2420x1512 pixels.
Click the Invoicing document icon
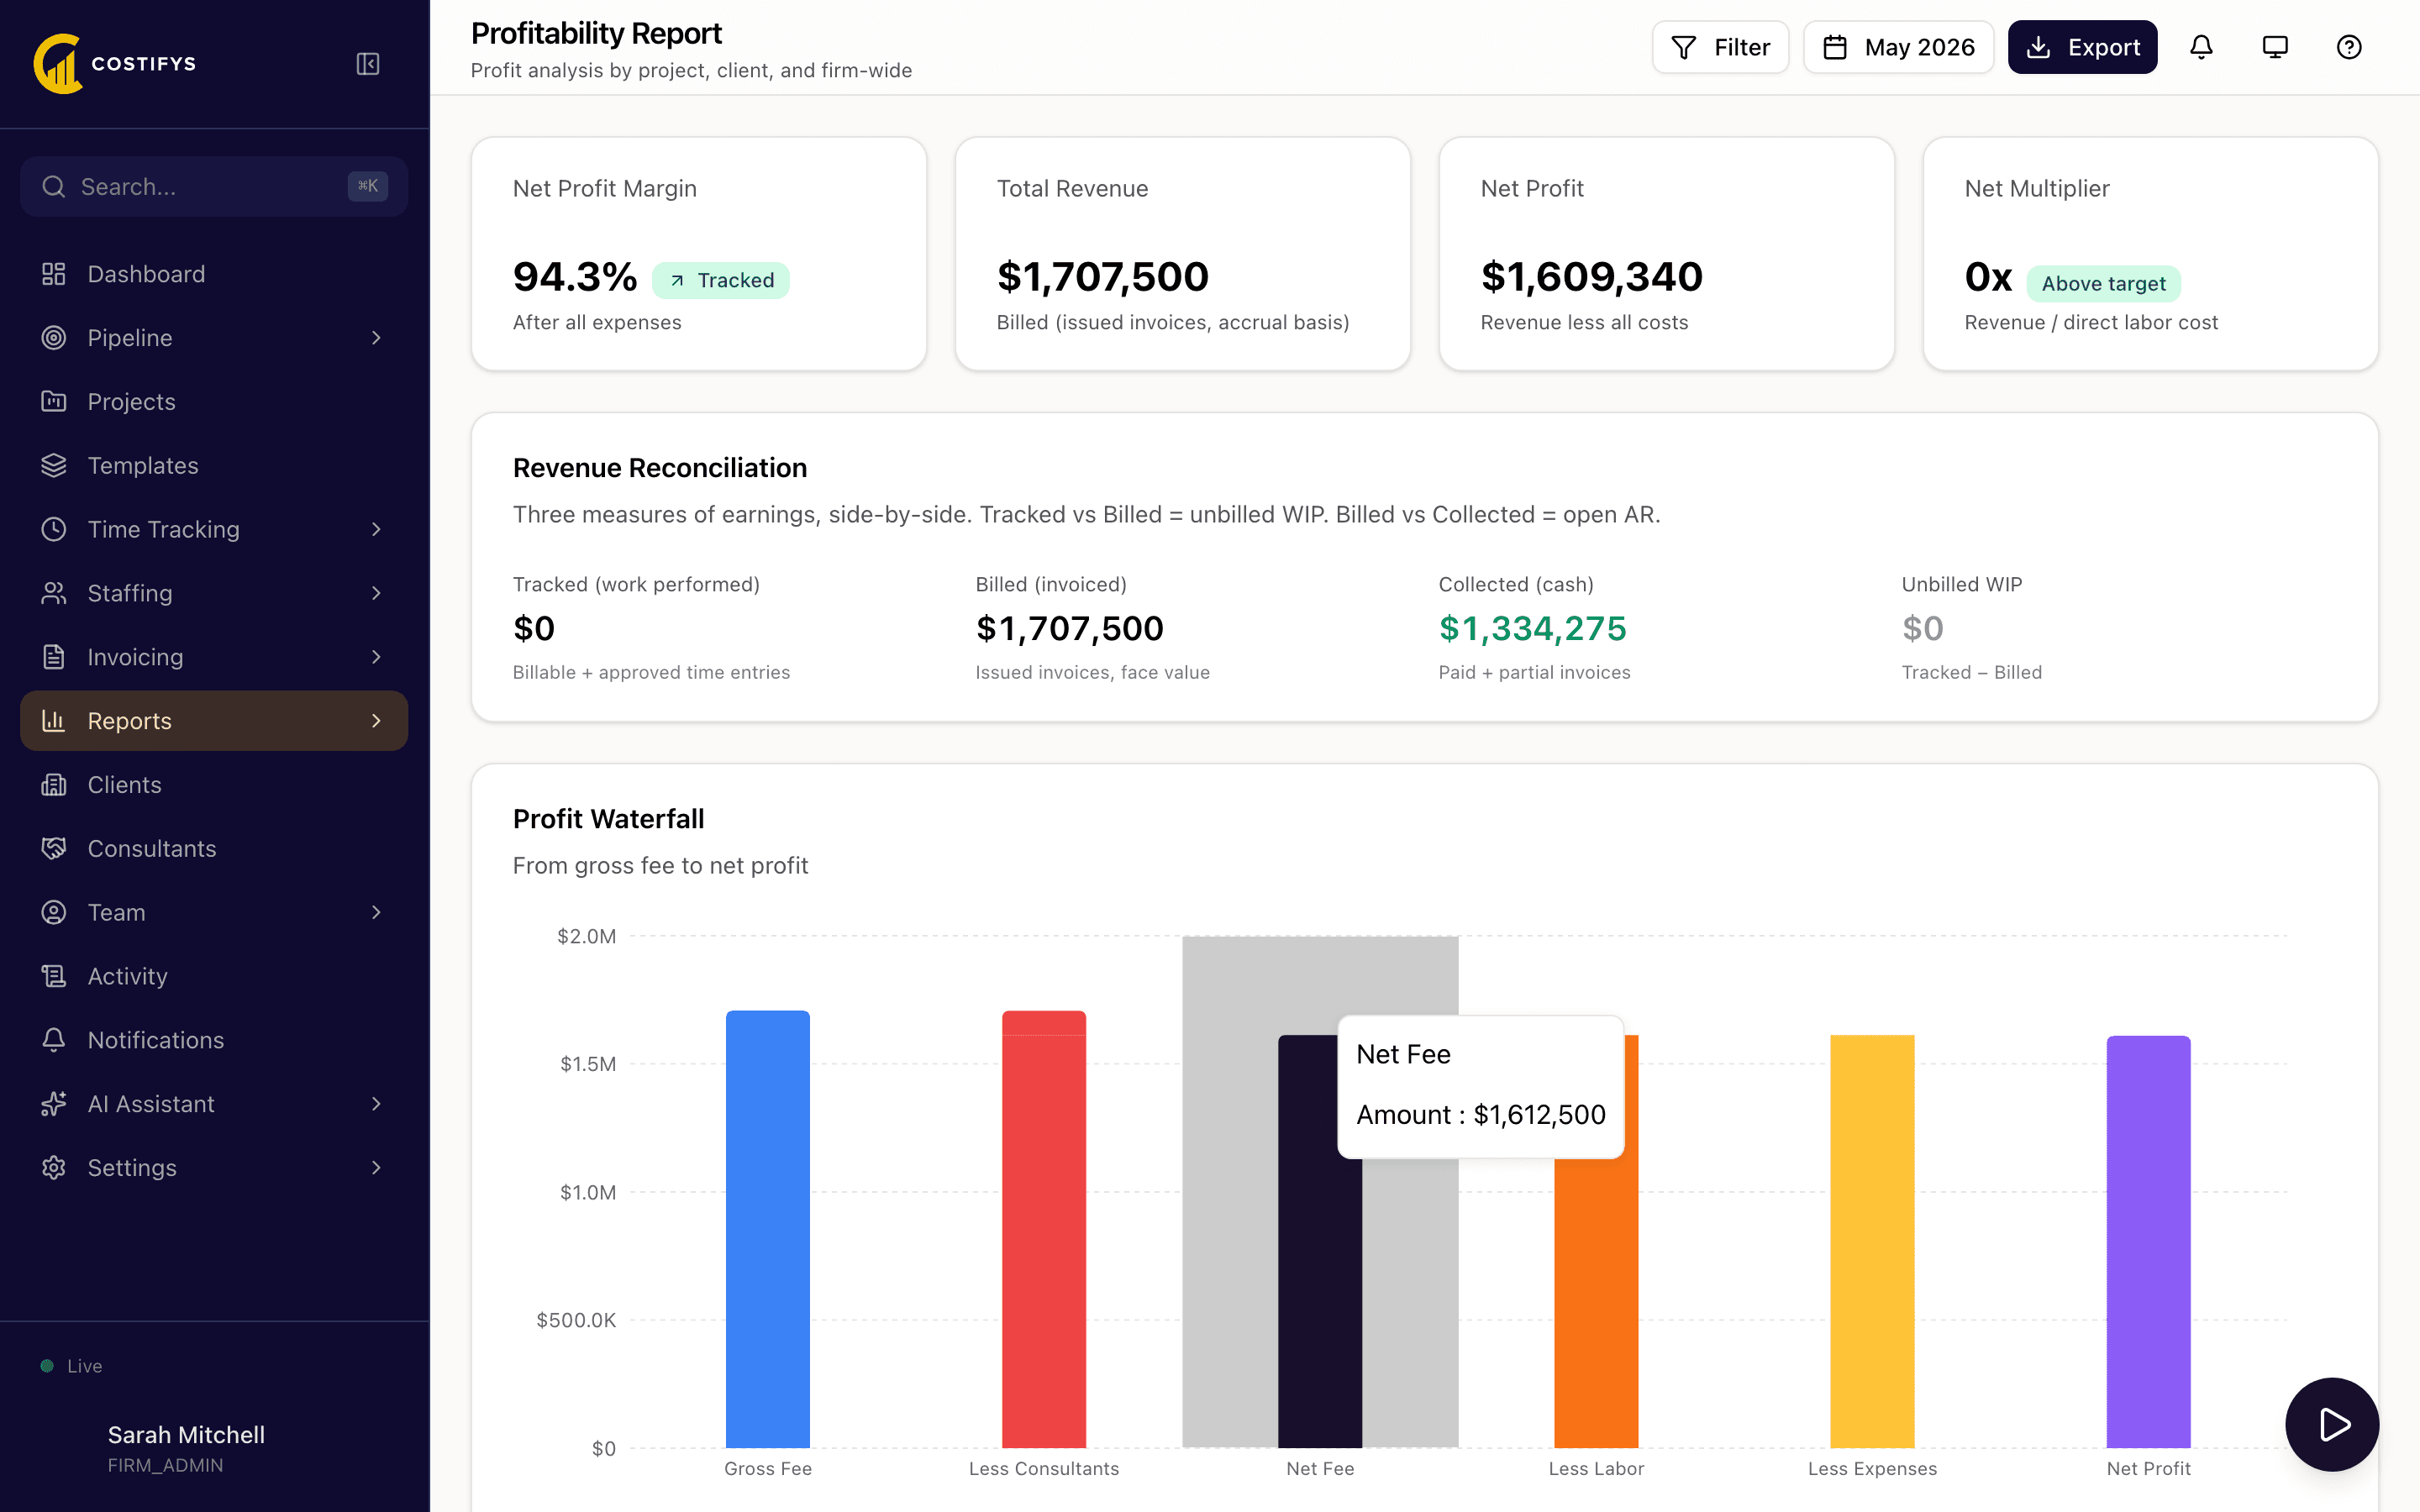[x=54, y=657]
